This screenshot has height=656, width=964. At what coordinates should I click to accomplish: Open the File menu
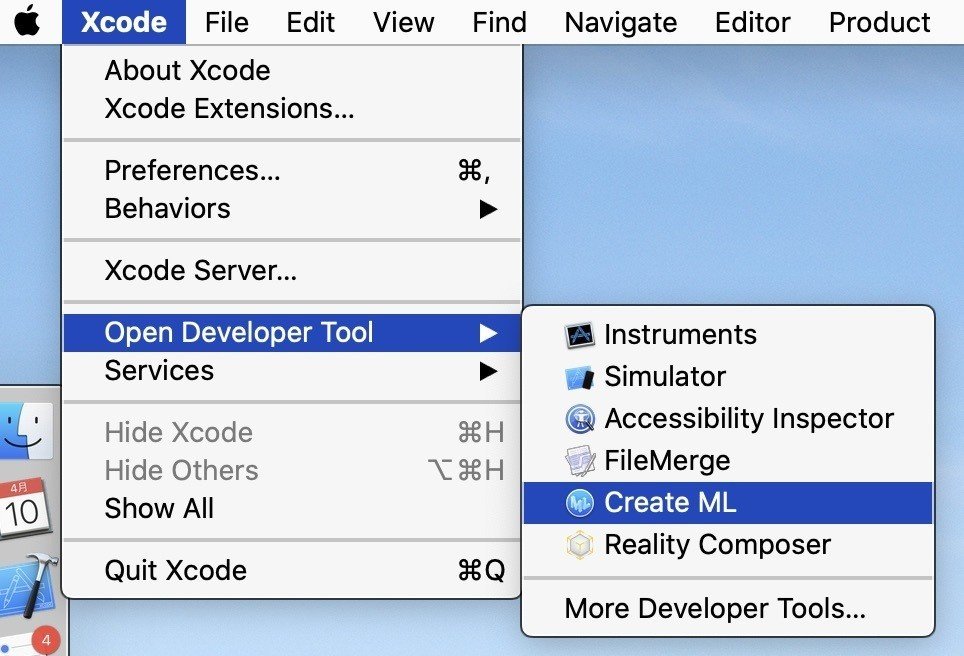click(226, 22)
